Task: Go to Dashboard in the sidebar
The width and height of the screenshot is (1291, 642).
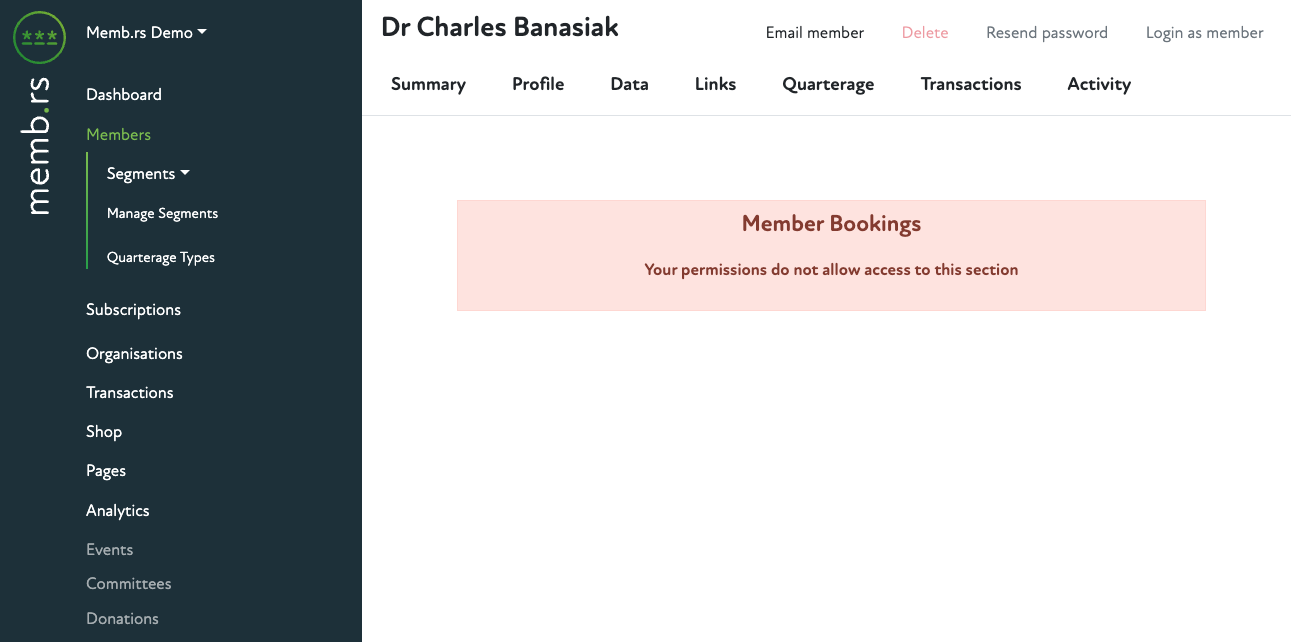Action: tap(124, 95)
